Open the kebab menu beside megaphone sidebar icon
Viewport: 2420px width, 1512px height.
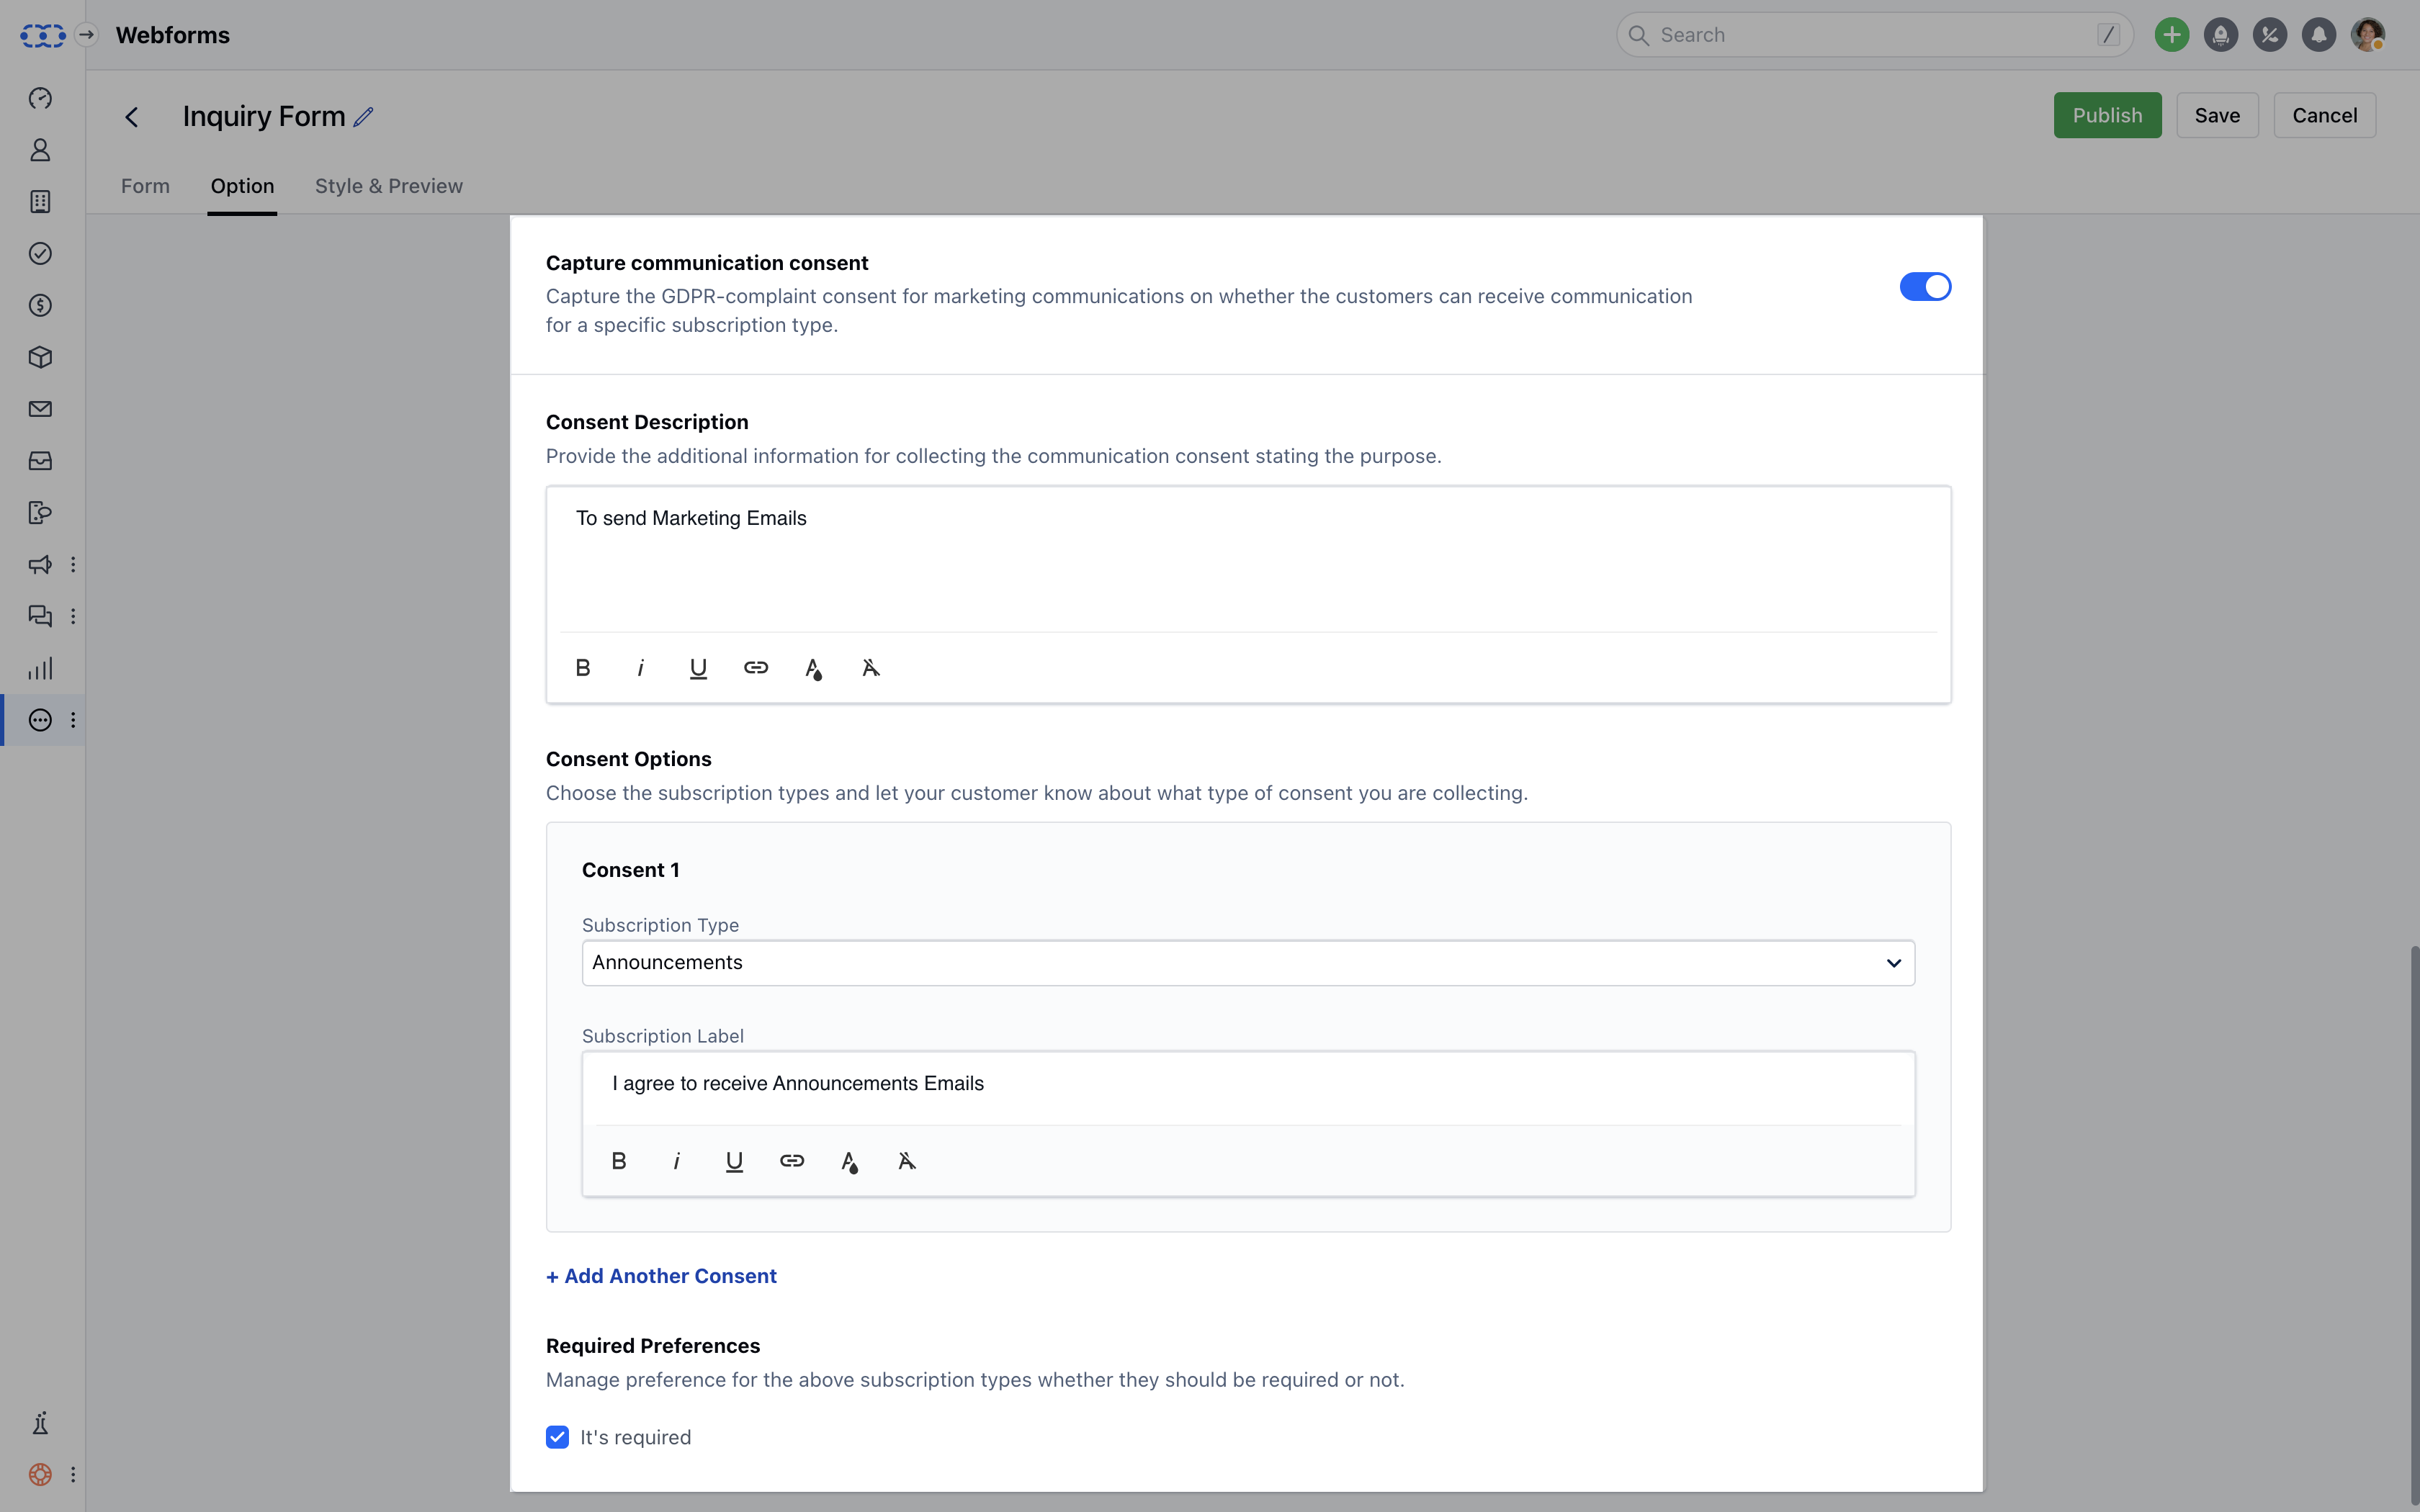click(73, 565)
